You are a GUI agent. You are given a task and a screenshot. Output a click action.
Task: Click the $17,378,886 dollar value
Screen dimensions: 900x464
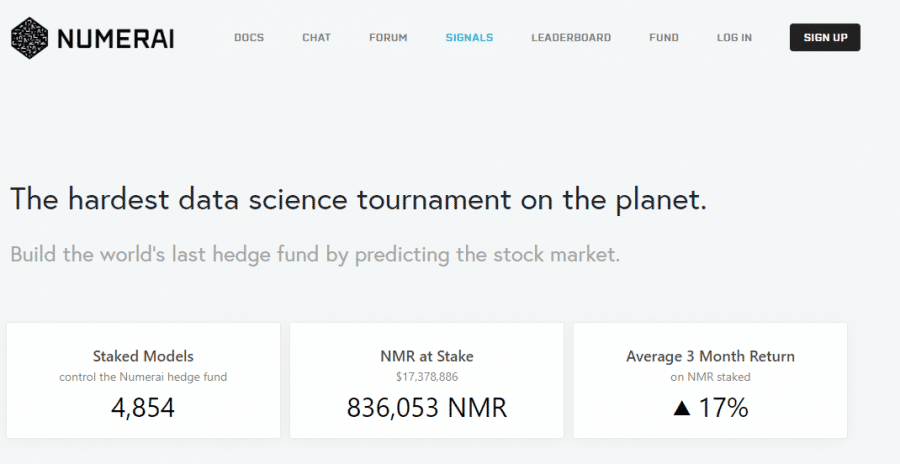coord(427,377)
